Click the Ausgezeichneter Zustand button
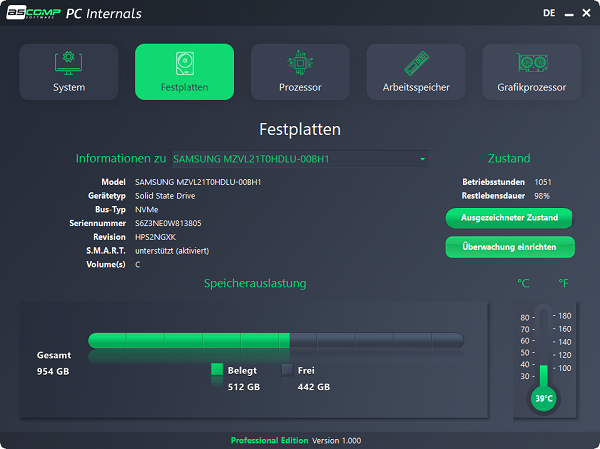This screenshot has width=600, height=449. tap(510, 218)
